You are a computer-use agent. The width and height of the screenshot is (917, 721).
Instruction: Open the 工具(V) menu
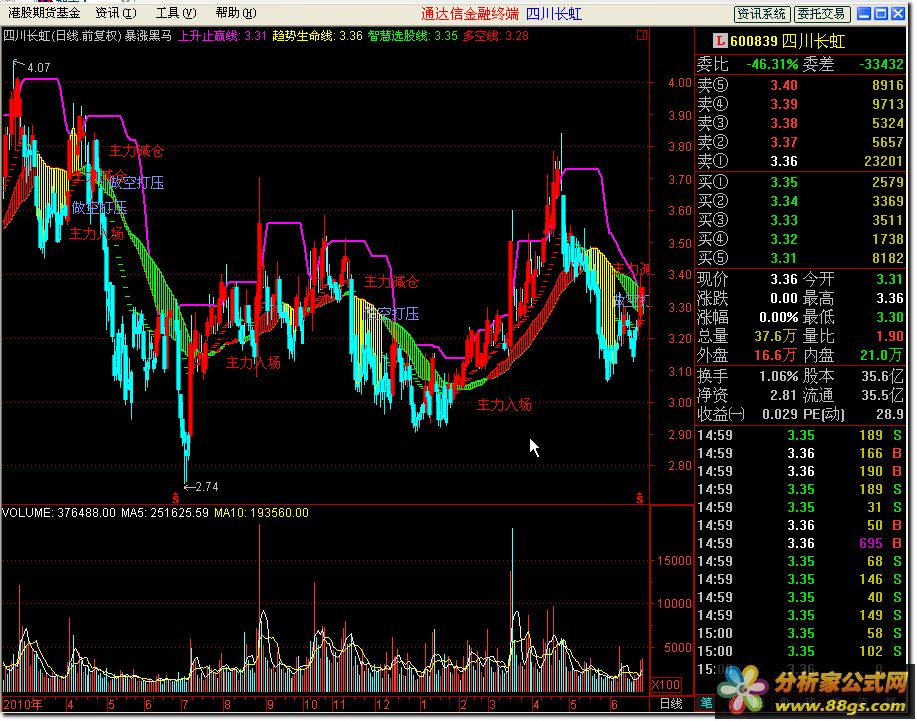(x=176, y=12)
